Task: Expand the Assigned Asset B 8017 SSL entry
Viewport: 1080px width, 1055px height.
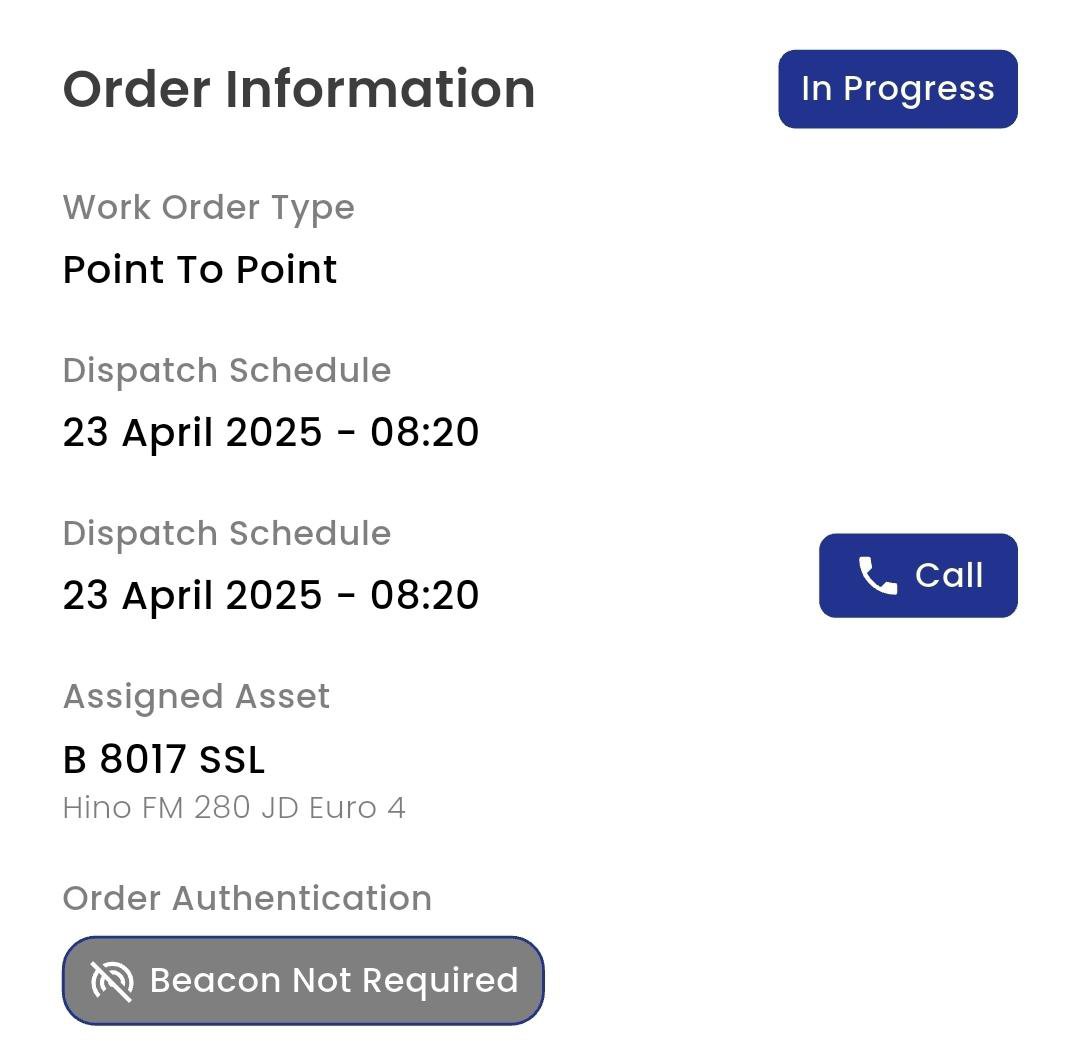Action: click(164, 760)
